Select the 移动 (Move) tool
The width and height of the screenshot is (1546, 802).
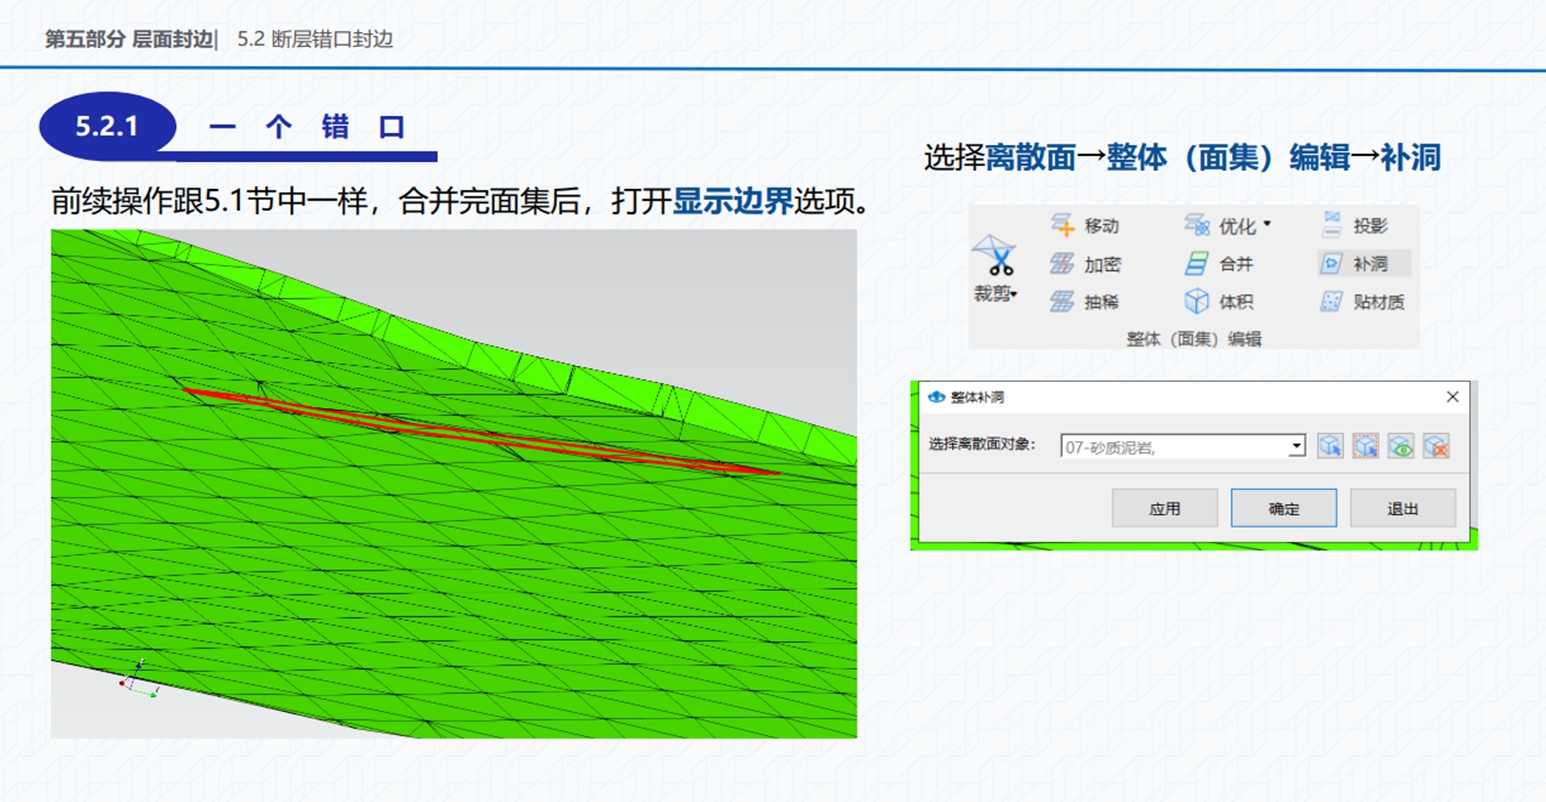[x=1085, y=226]
